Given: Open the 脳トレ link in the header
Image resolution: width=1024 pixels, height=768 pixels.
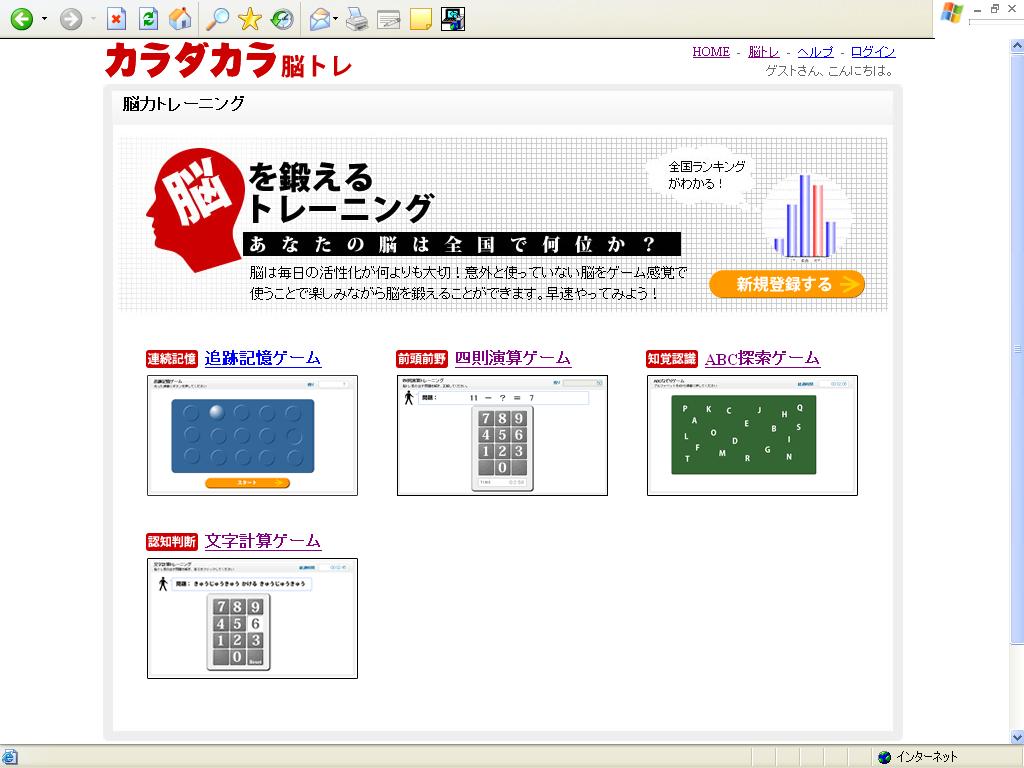Looking at the screenshot, I should tap(763, 52).
